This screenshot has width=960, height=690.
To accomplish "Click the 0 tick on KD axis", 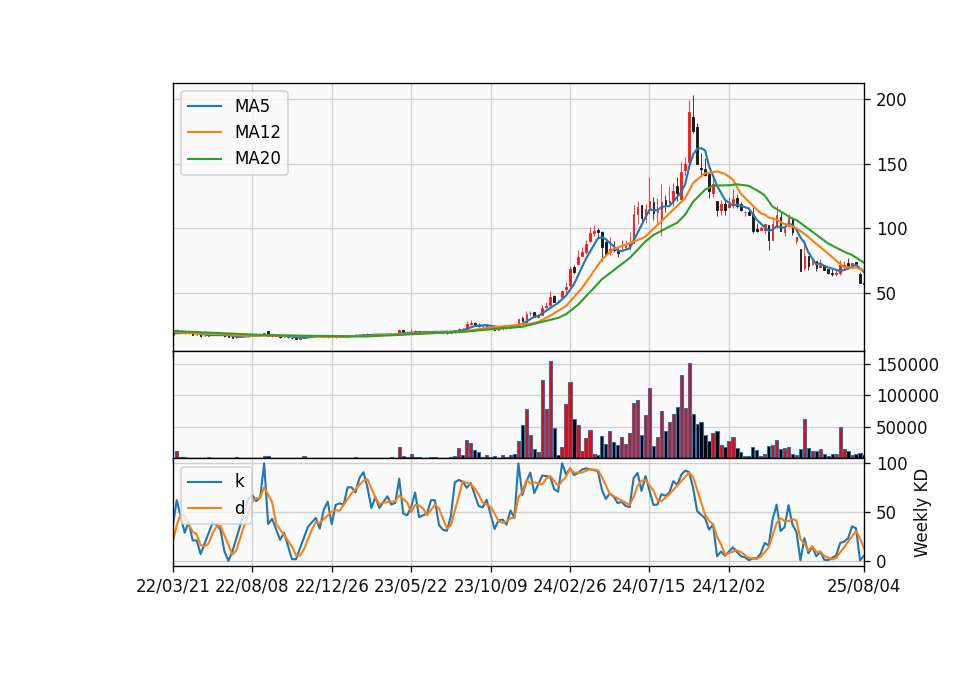I will (881, 561).
